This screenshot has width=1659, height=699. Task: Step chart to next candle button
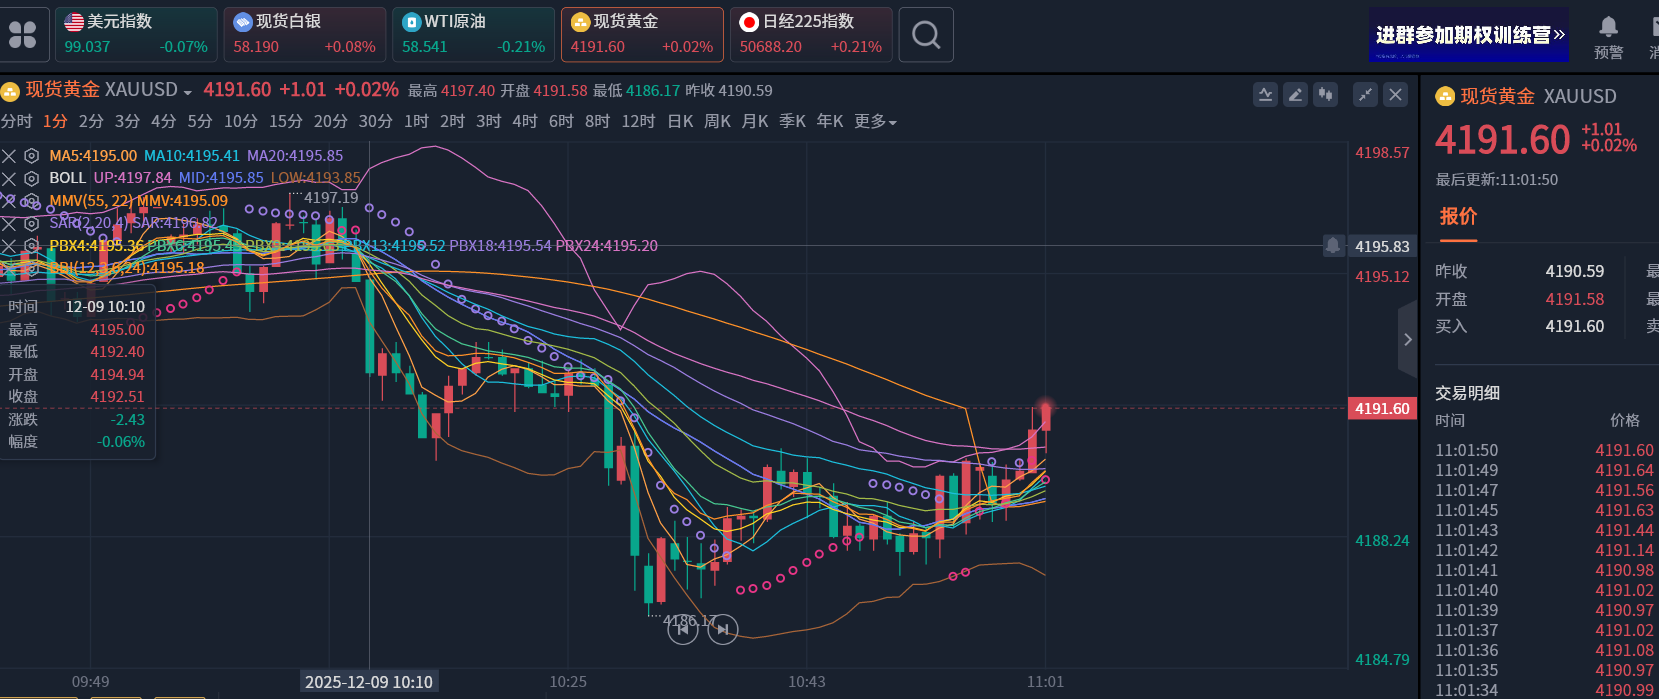pos(723,629)
